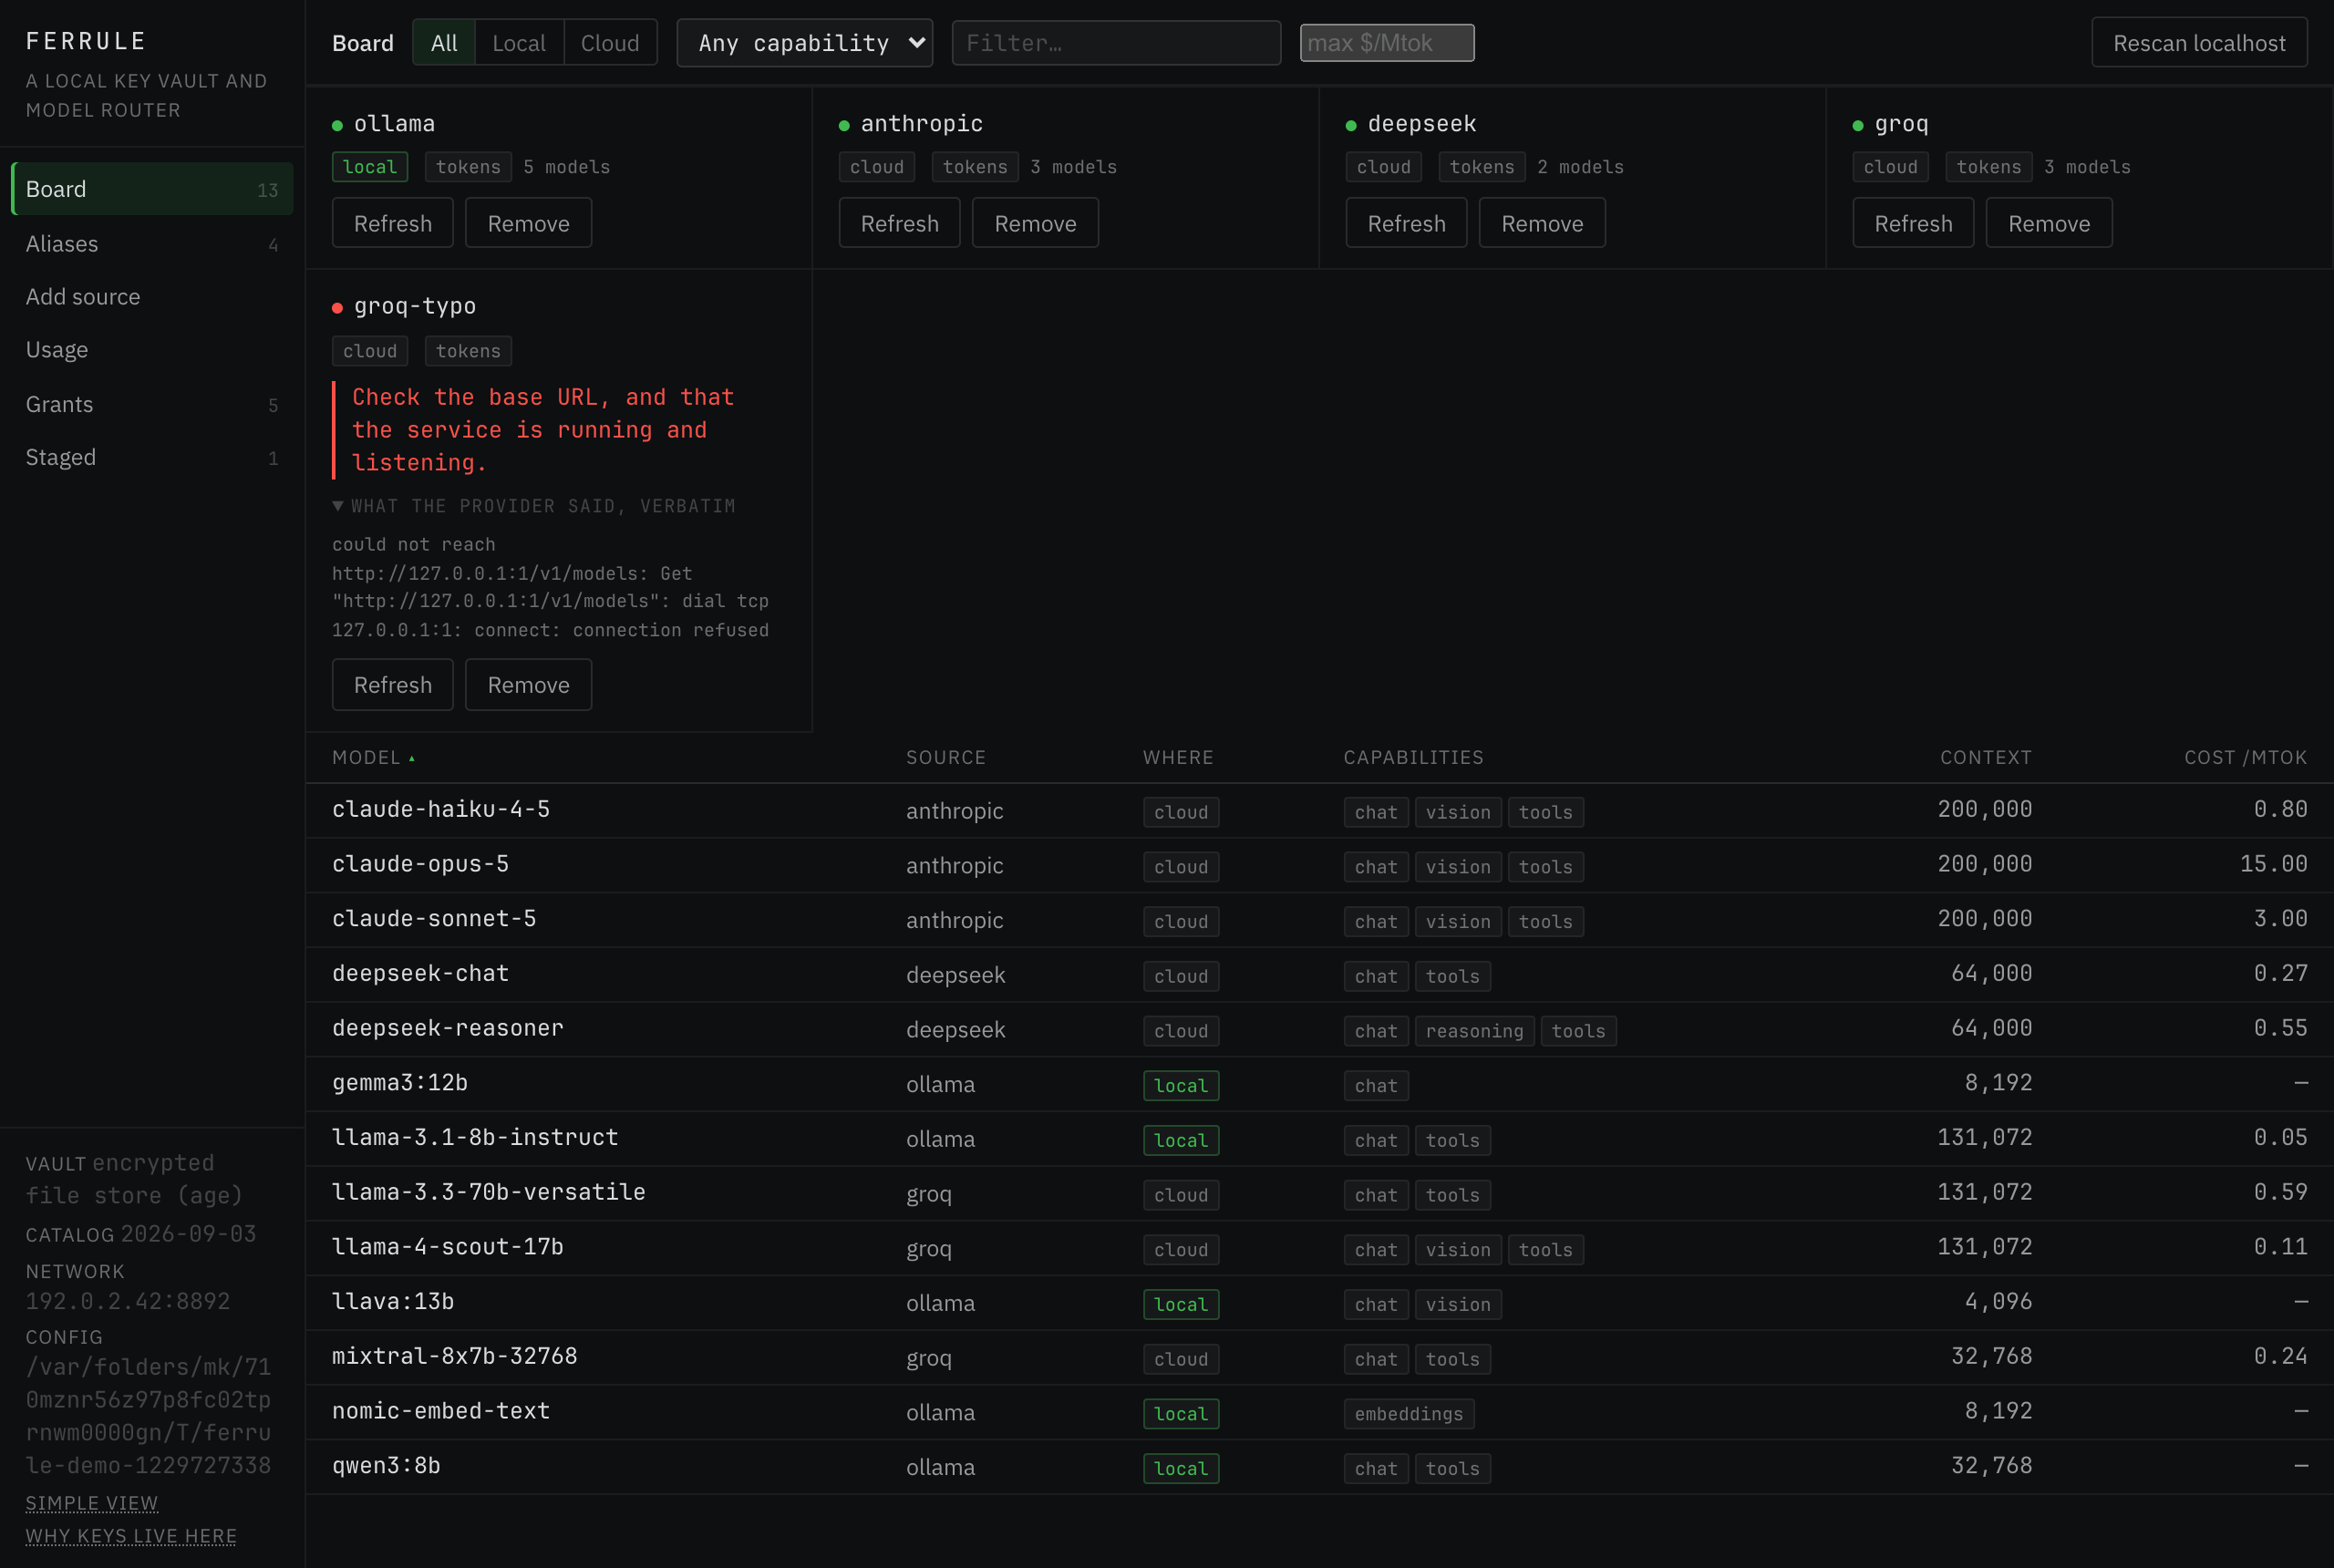Remove the deepseek source
This screenshot has width=2334, height=1568.
pos(1542,223)
